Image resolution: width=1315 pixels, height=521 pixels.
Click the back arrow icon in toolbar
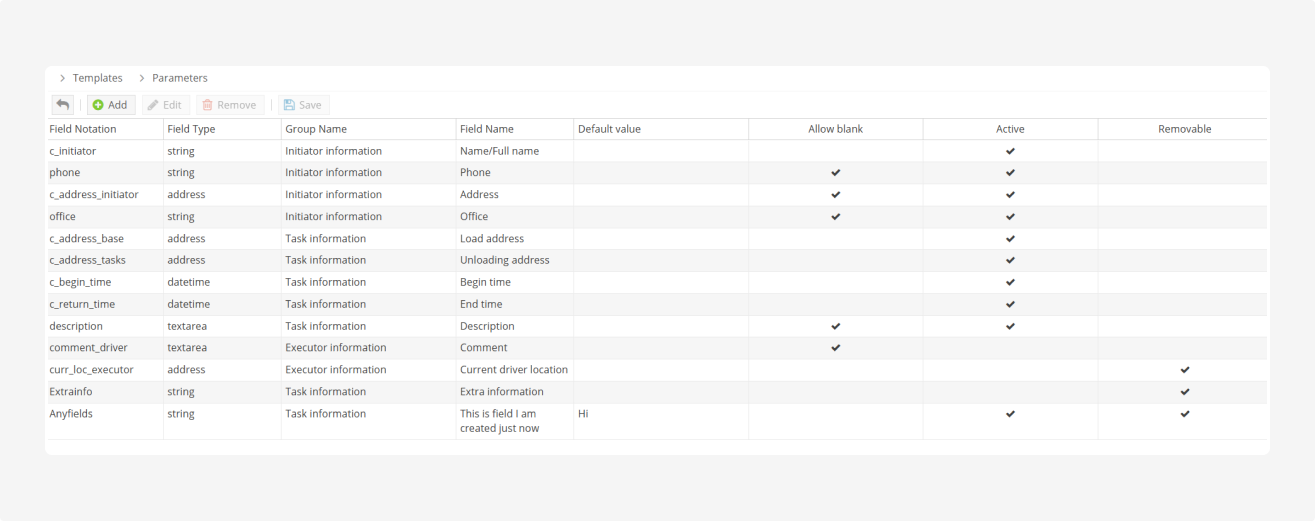(x=63, y=105)
